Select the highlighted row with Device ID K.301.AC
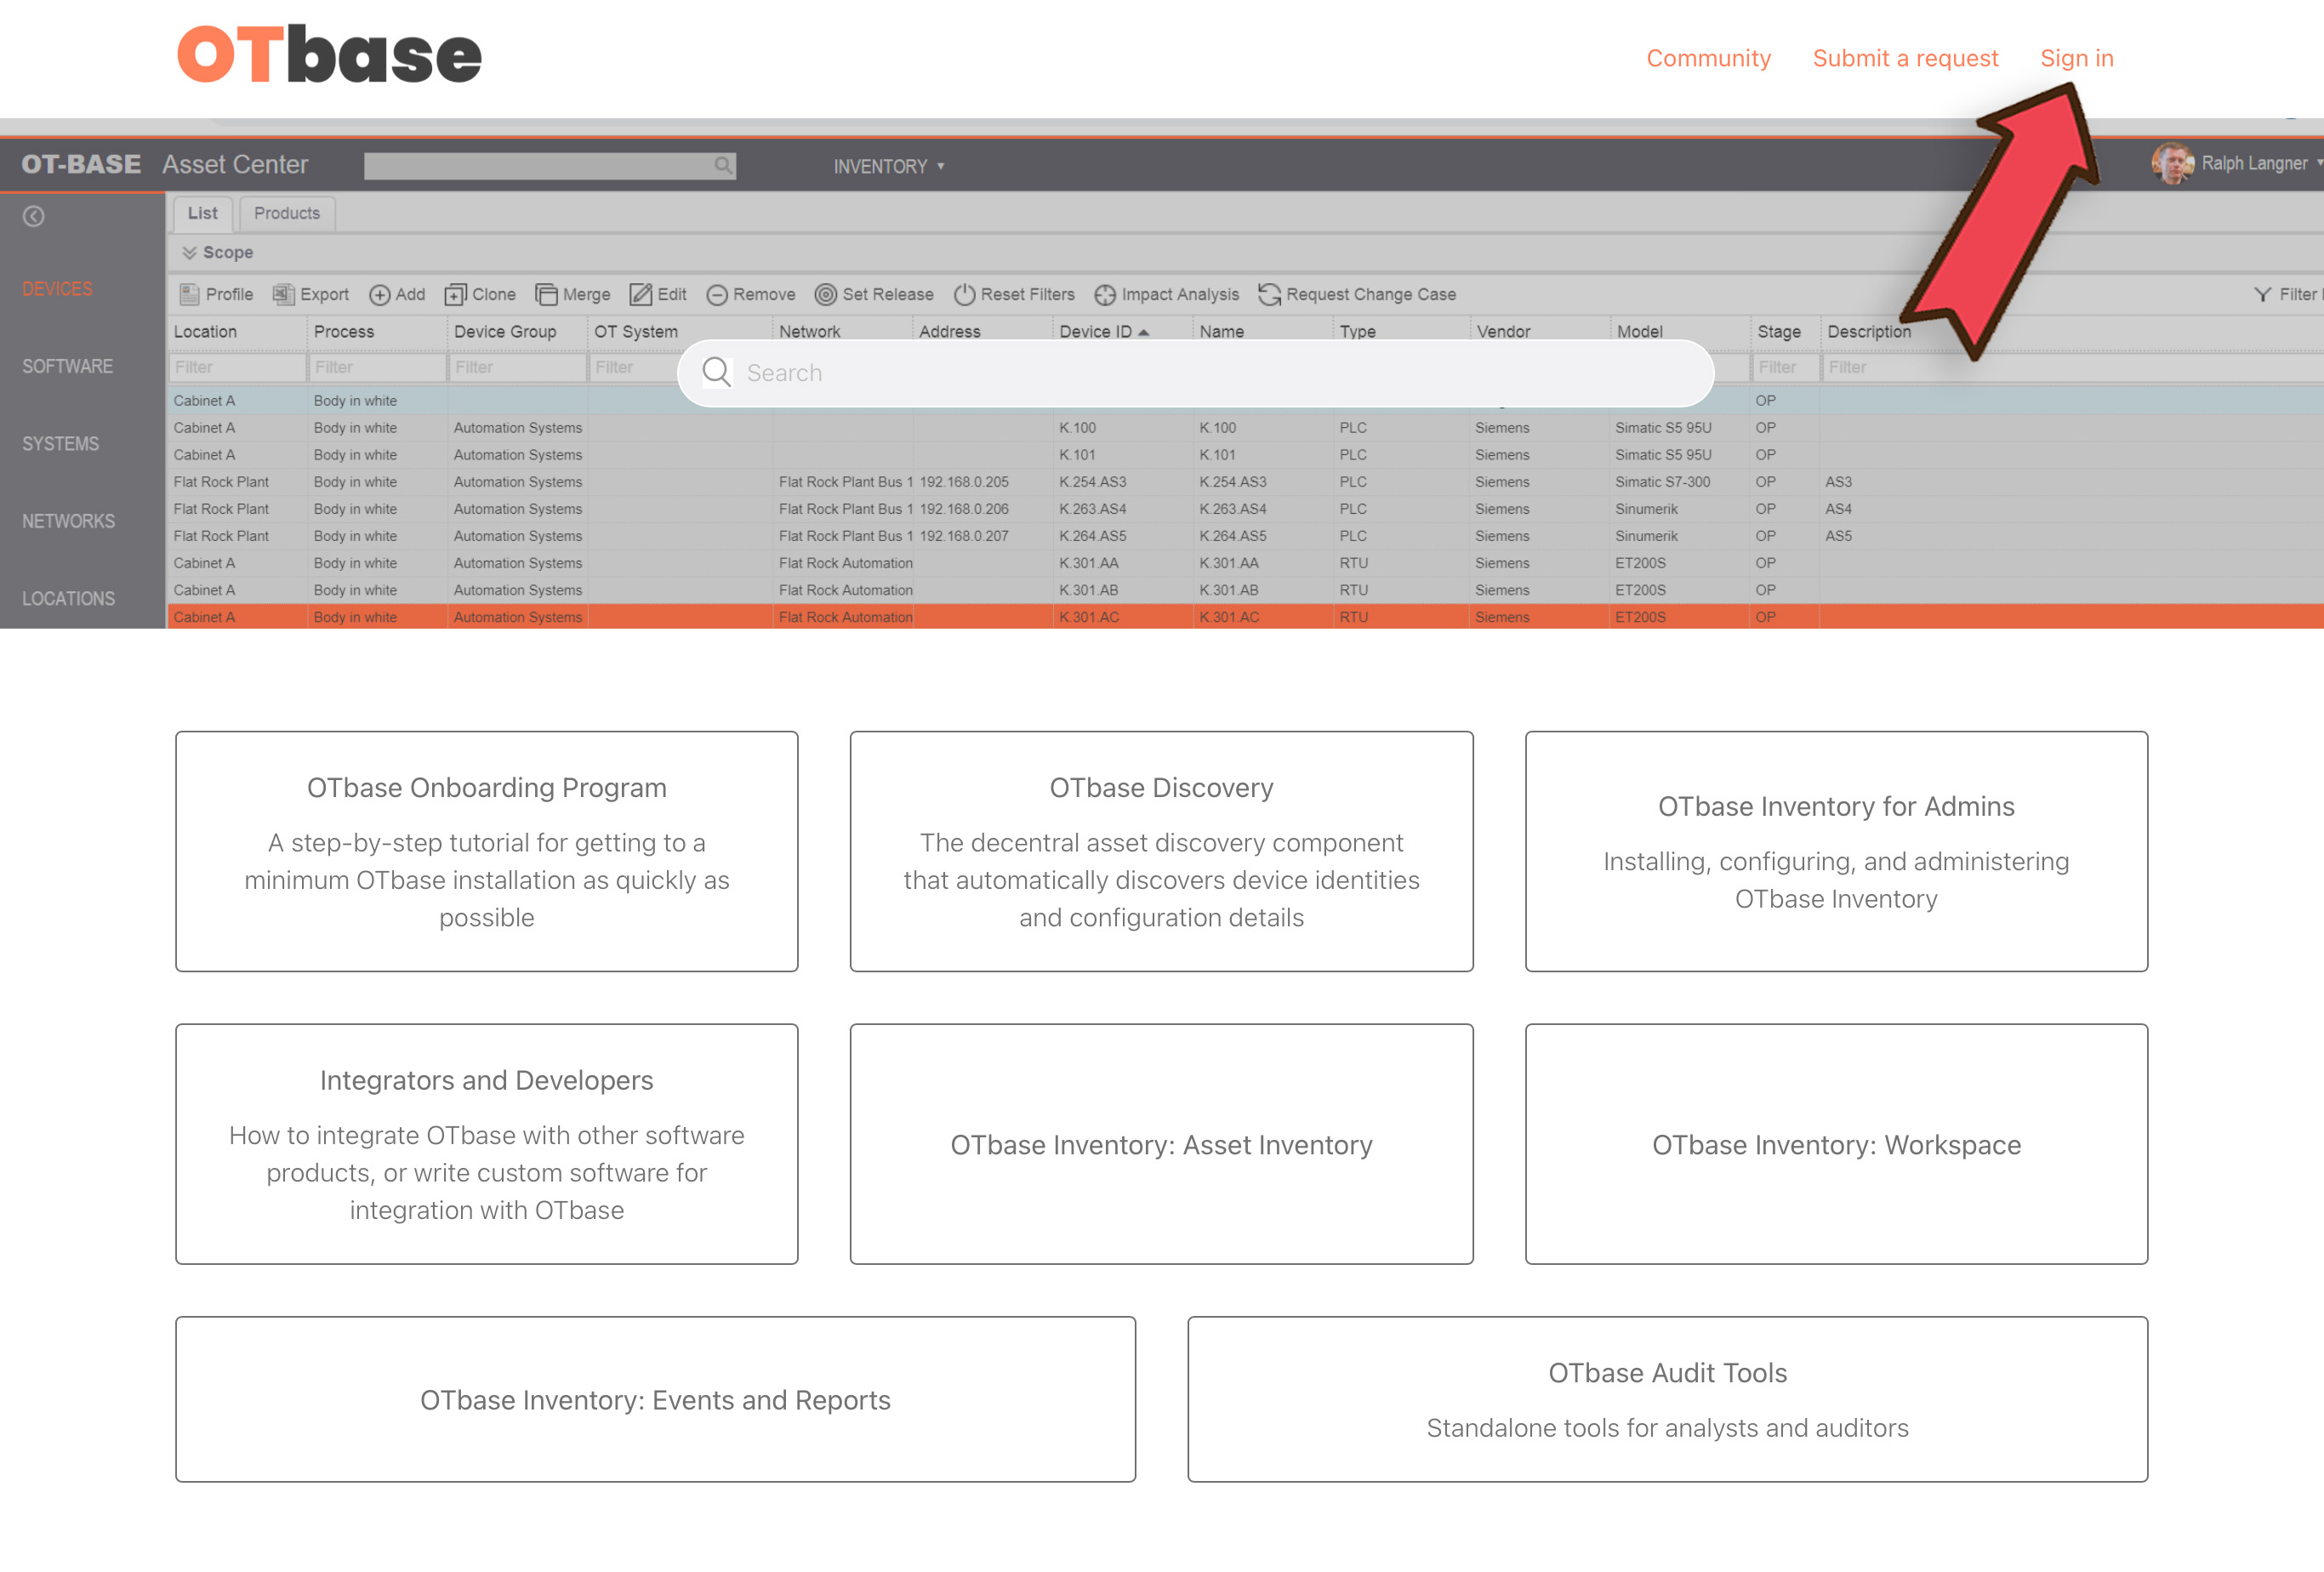The width and height of the screenshot is (2324, 1572). click(x=1245, y=617)
